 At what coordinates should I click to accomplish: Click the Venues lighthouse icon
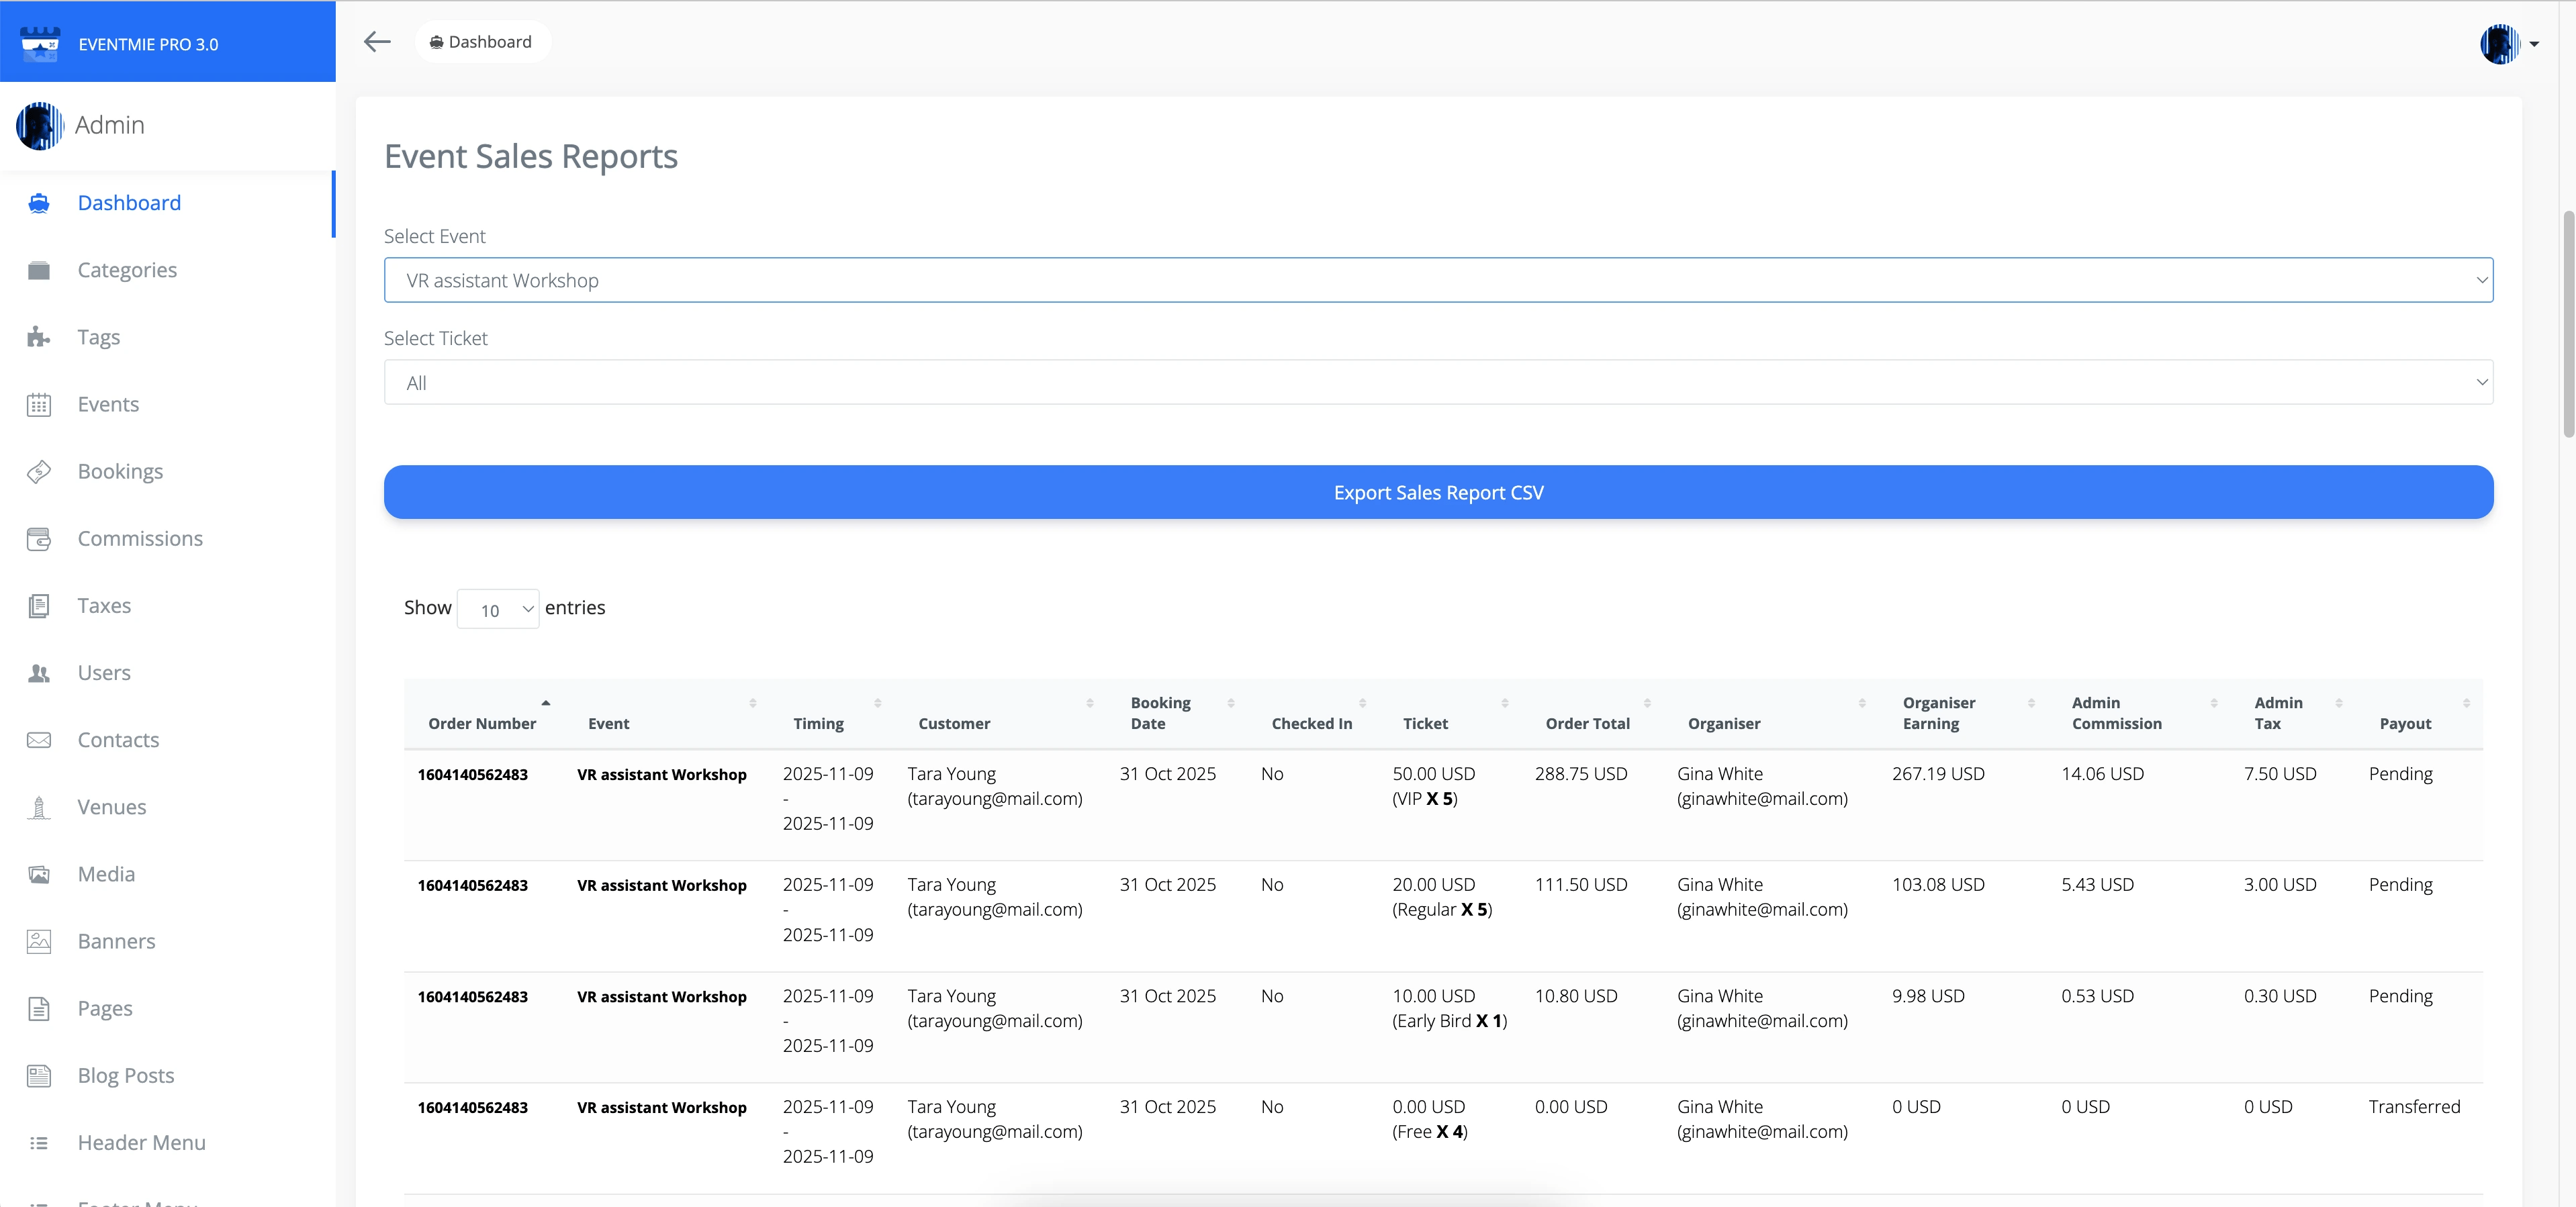[39, 807]
